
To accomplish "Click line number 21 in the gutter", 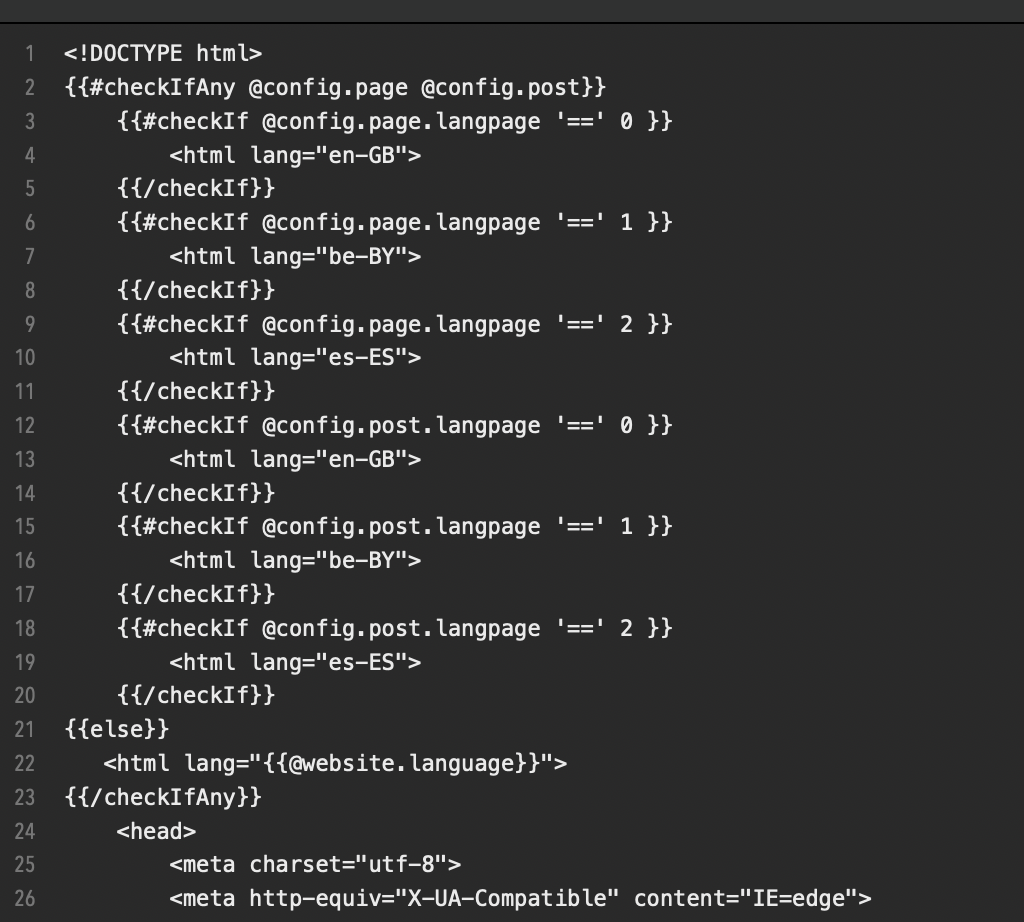I will [x=24, y=729].
